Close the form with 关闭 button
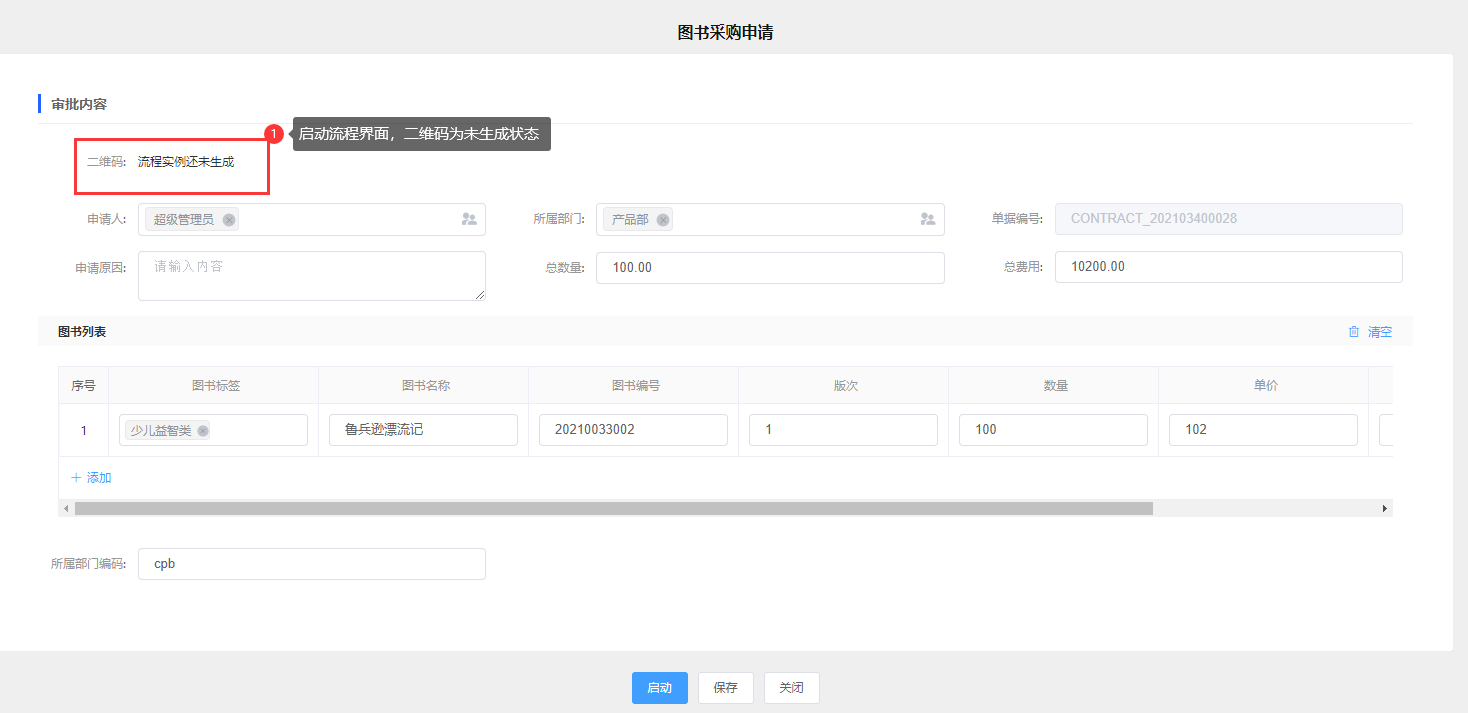Screen dimensions: 1468x713 (x=791, y=688)
